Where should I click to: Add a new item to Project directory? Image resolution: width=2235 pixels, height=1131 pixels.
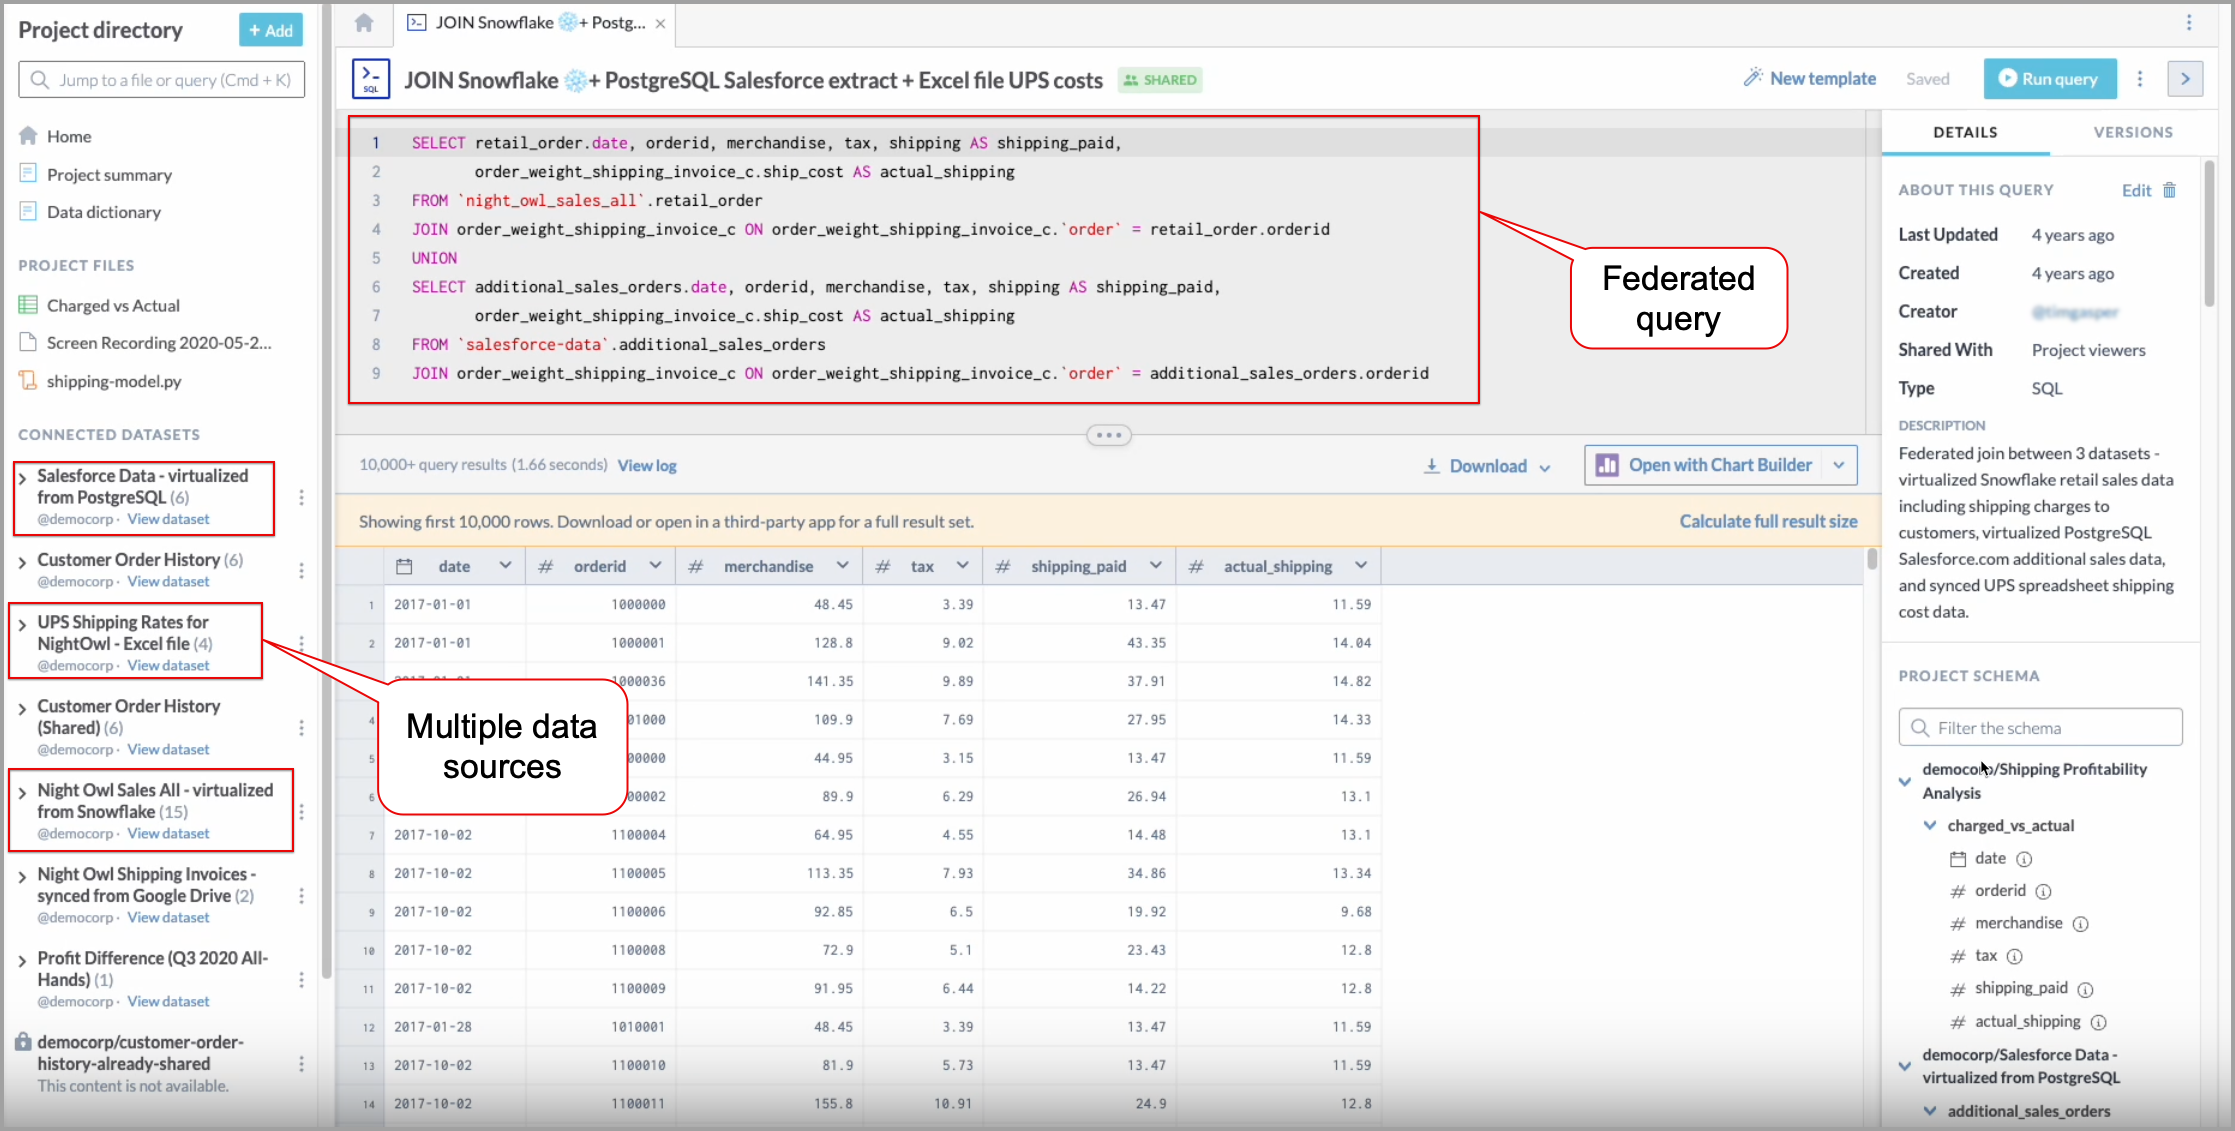(271, 30)
